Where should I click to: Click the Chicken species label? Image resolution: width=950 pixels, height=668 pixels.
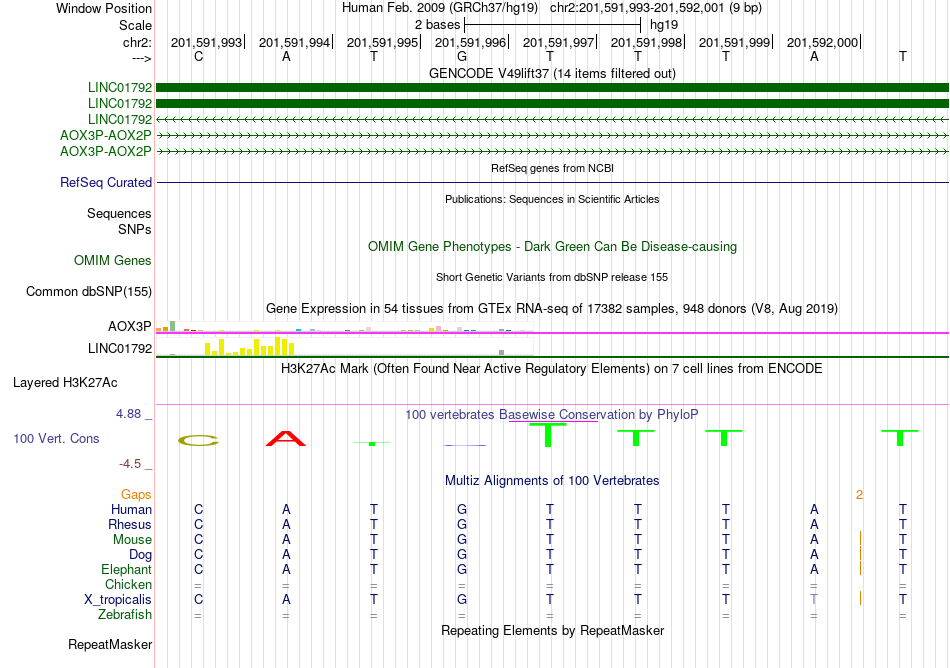tap(128, 584)
